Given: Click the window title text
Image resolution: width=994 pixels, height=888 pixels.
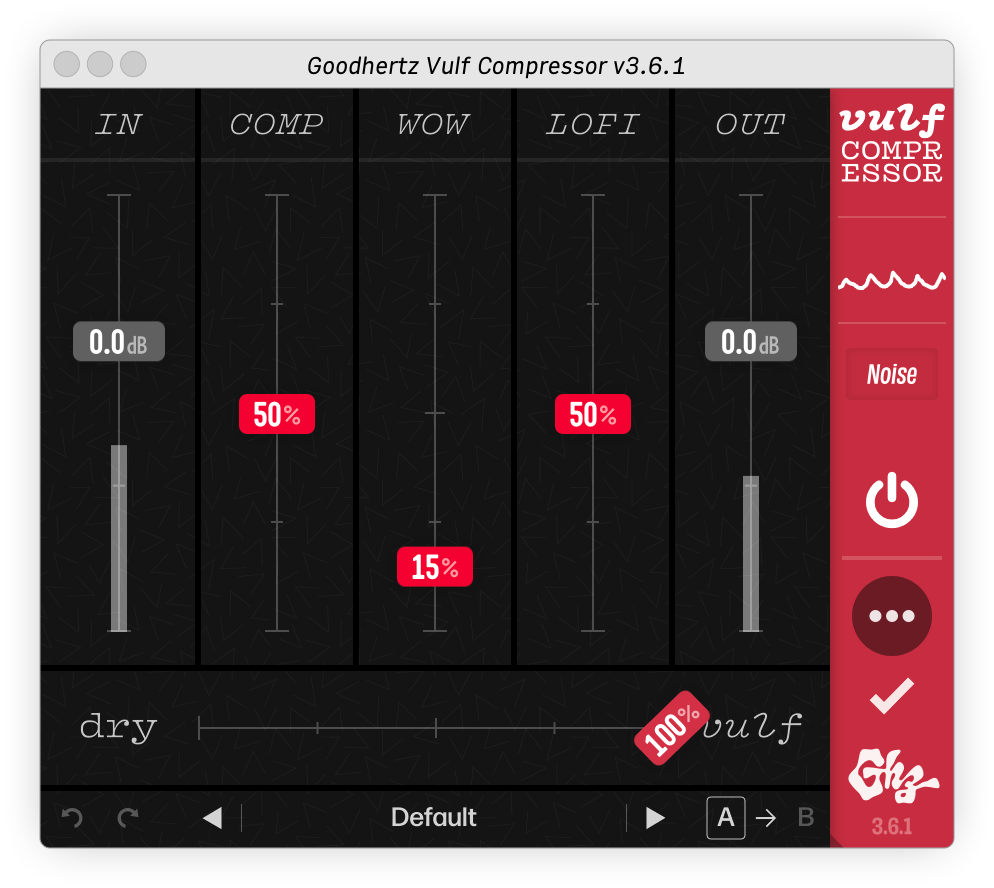Looking at the screenshot, I should click(x=496, y=65).
